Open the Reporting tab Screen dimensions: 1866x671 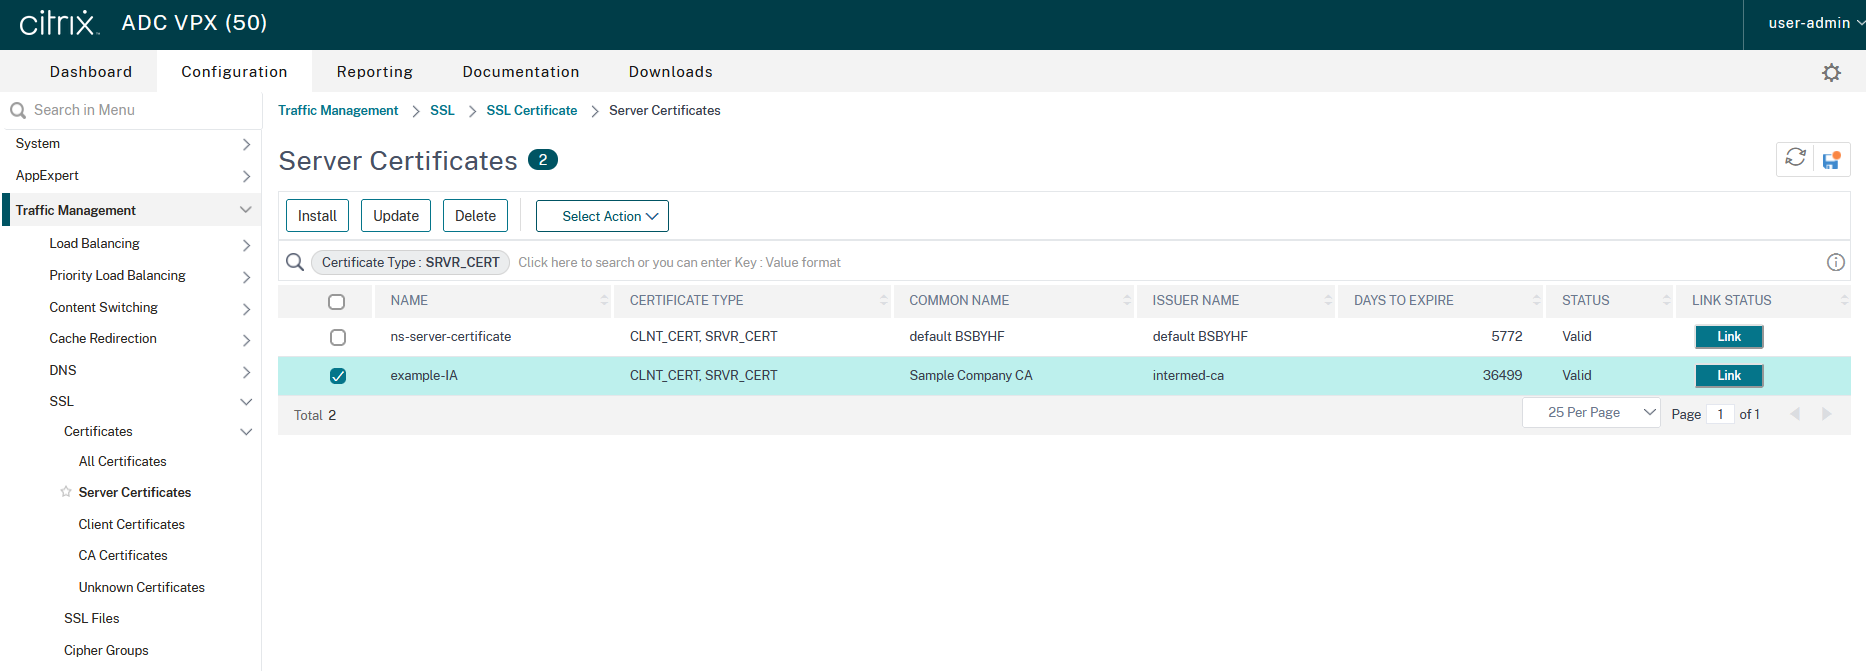[x=374, y=72]
